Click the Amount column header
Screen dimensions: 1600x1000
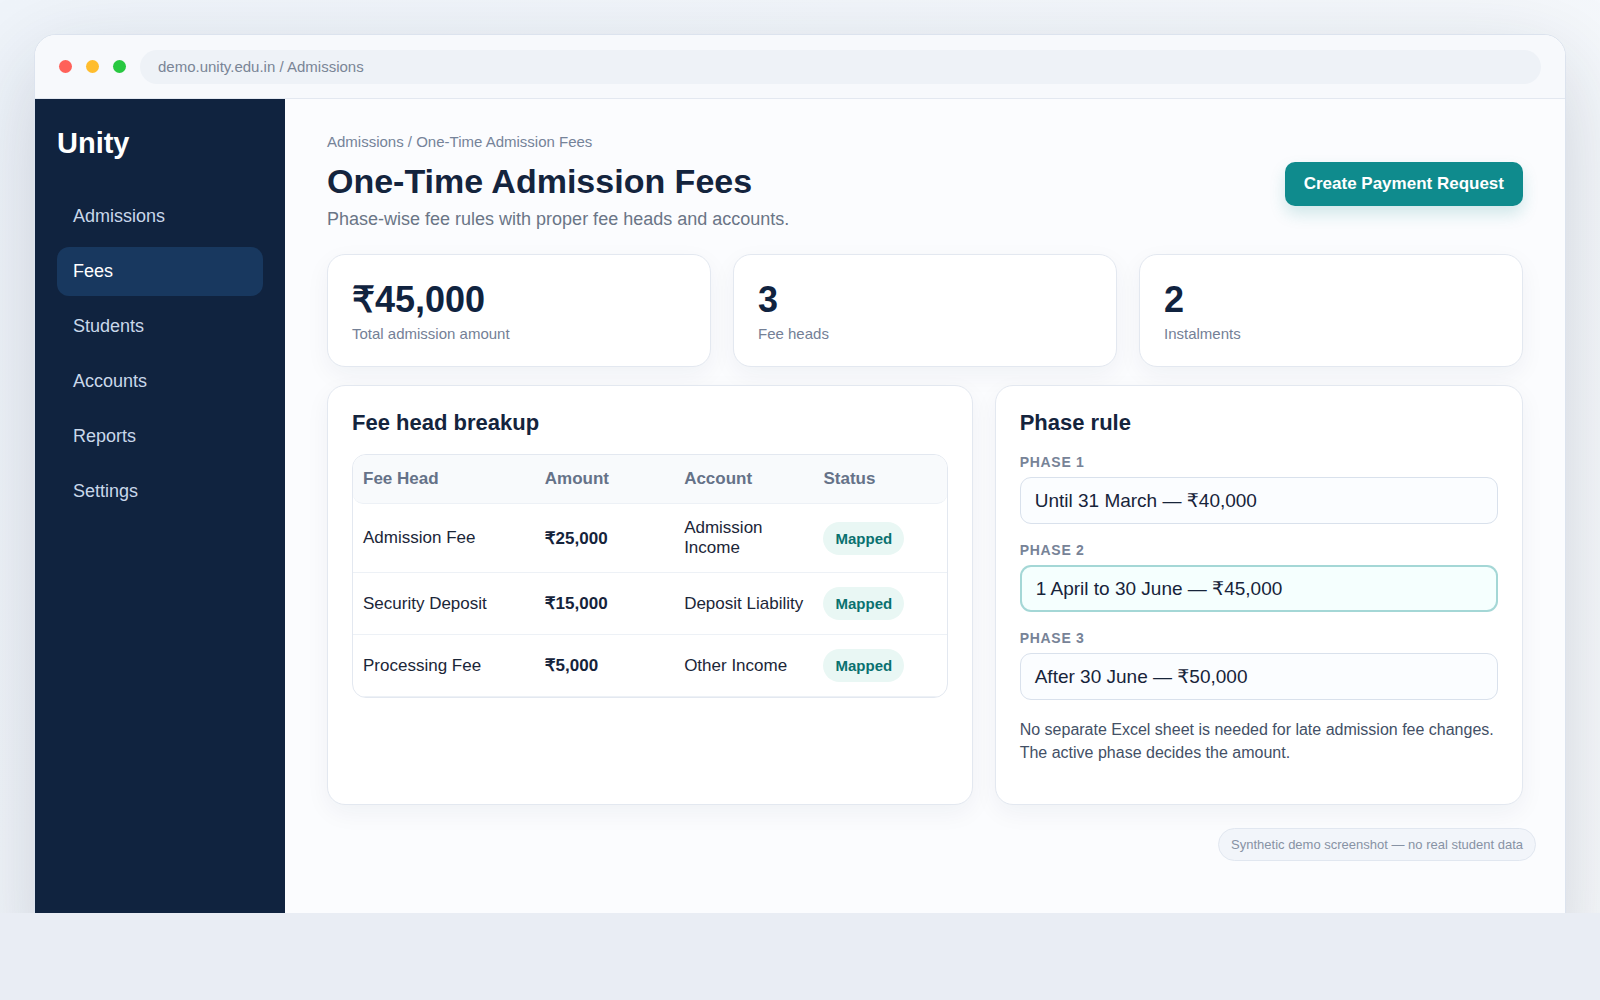tap(576, 479)
